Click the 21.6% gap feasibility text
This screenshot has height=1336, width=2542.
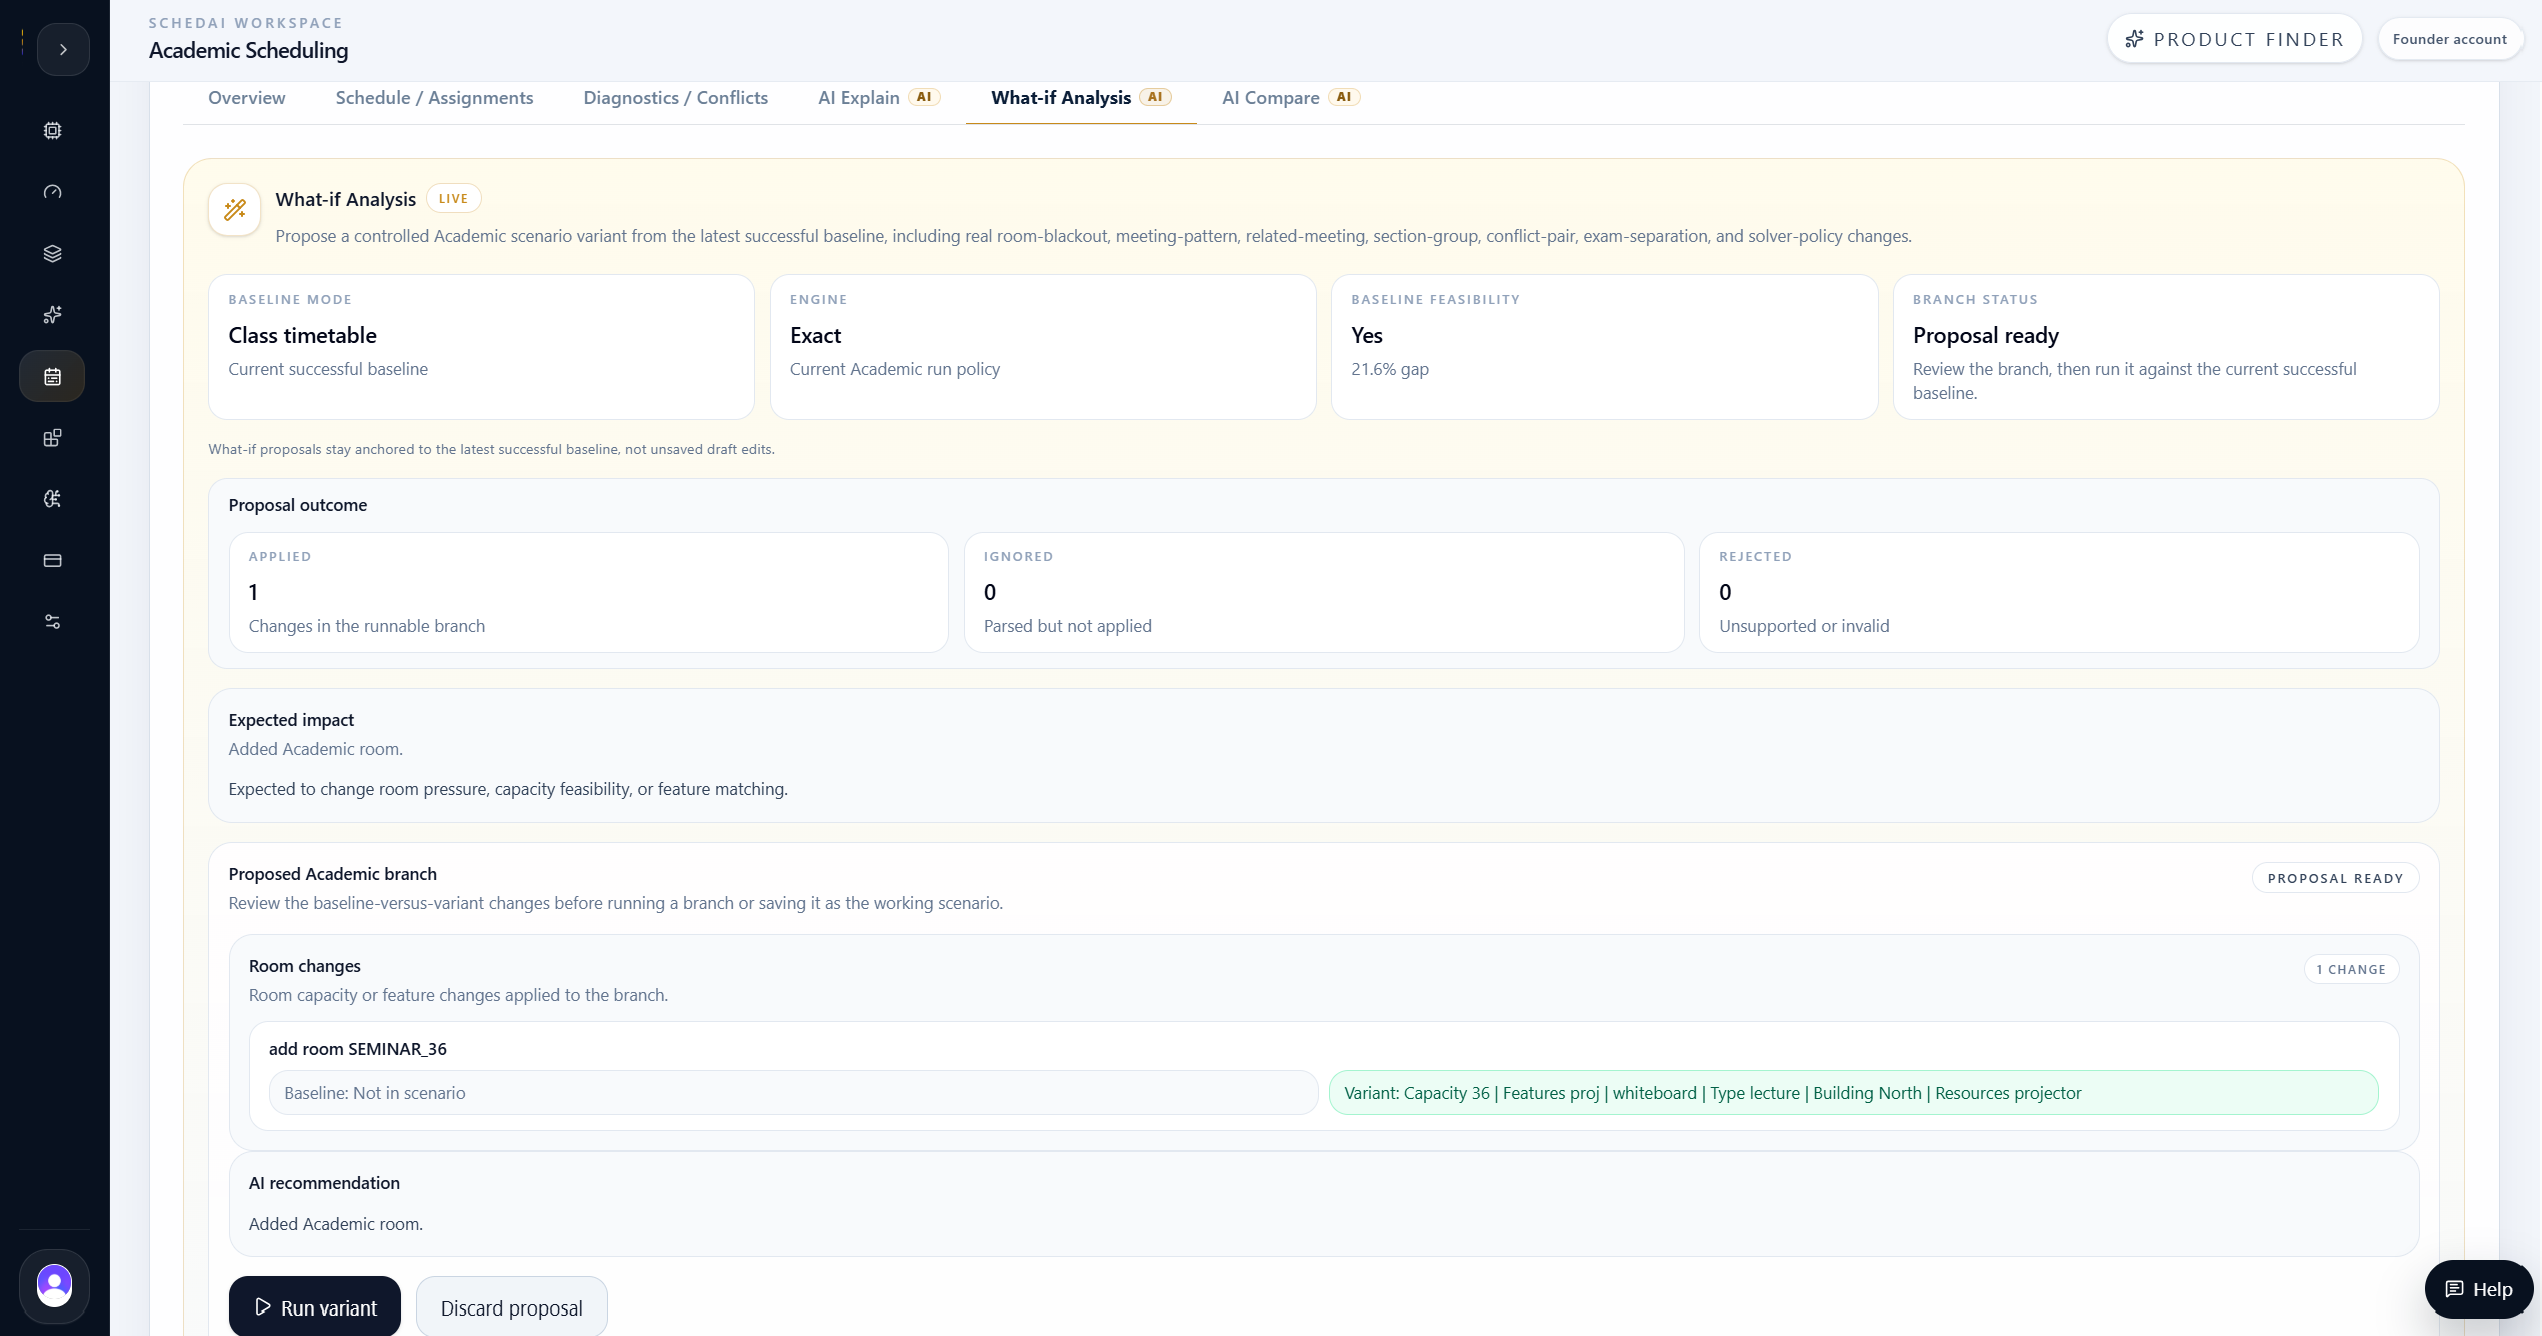1390,369
